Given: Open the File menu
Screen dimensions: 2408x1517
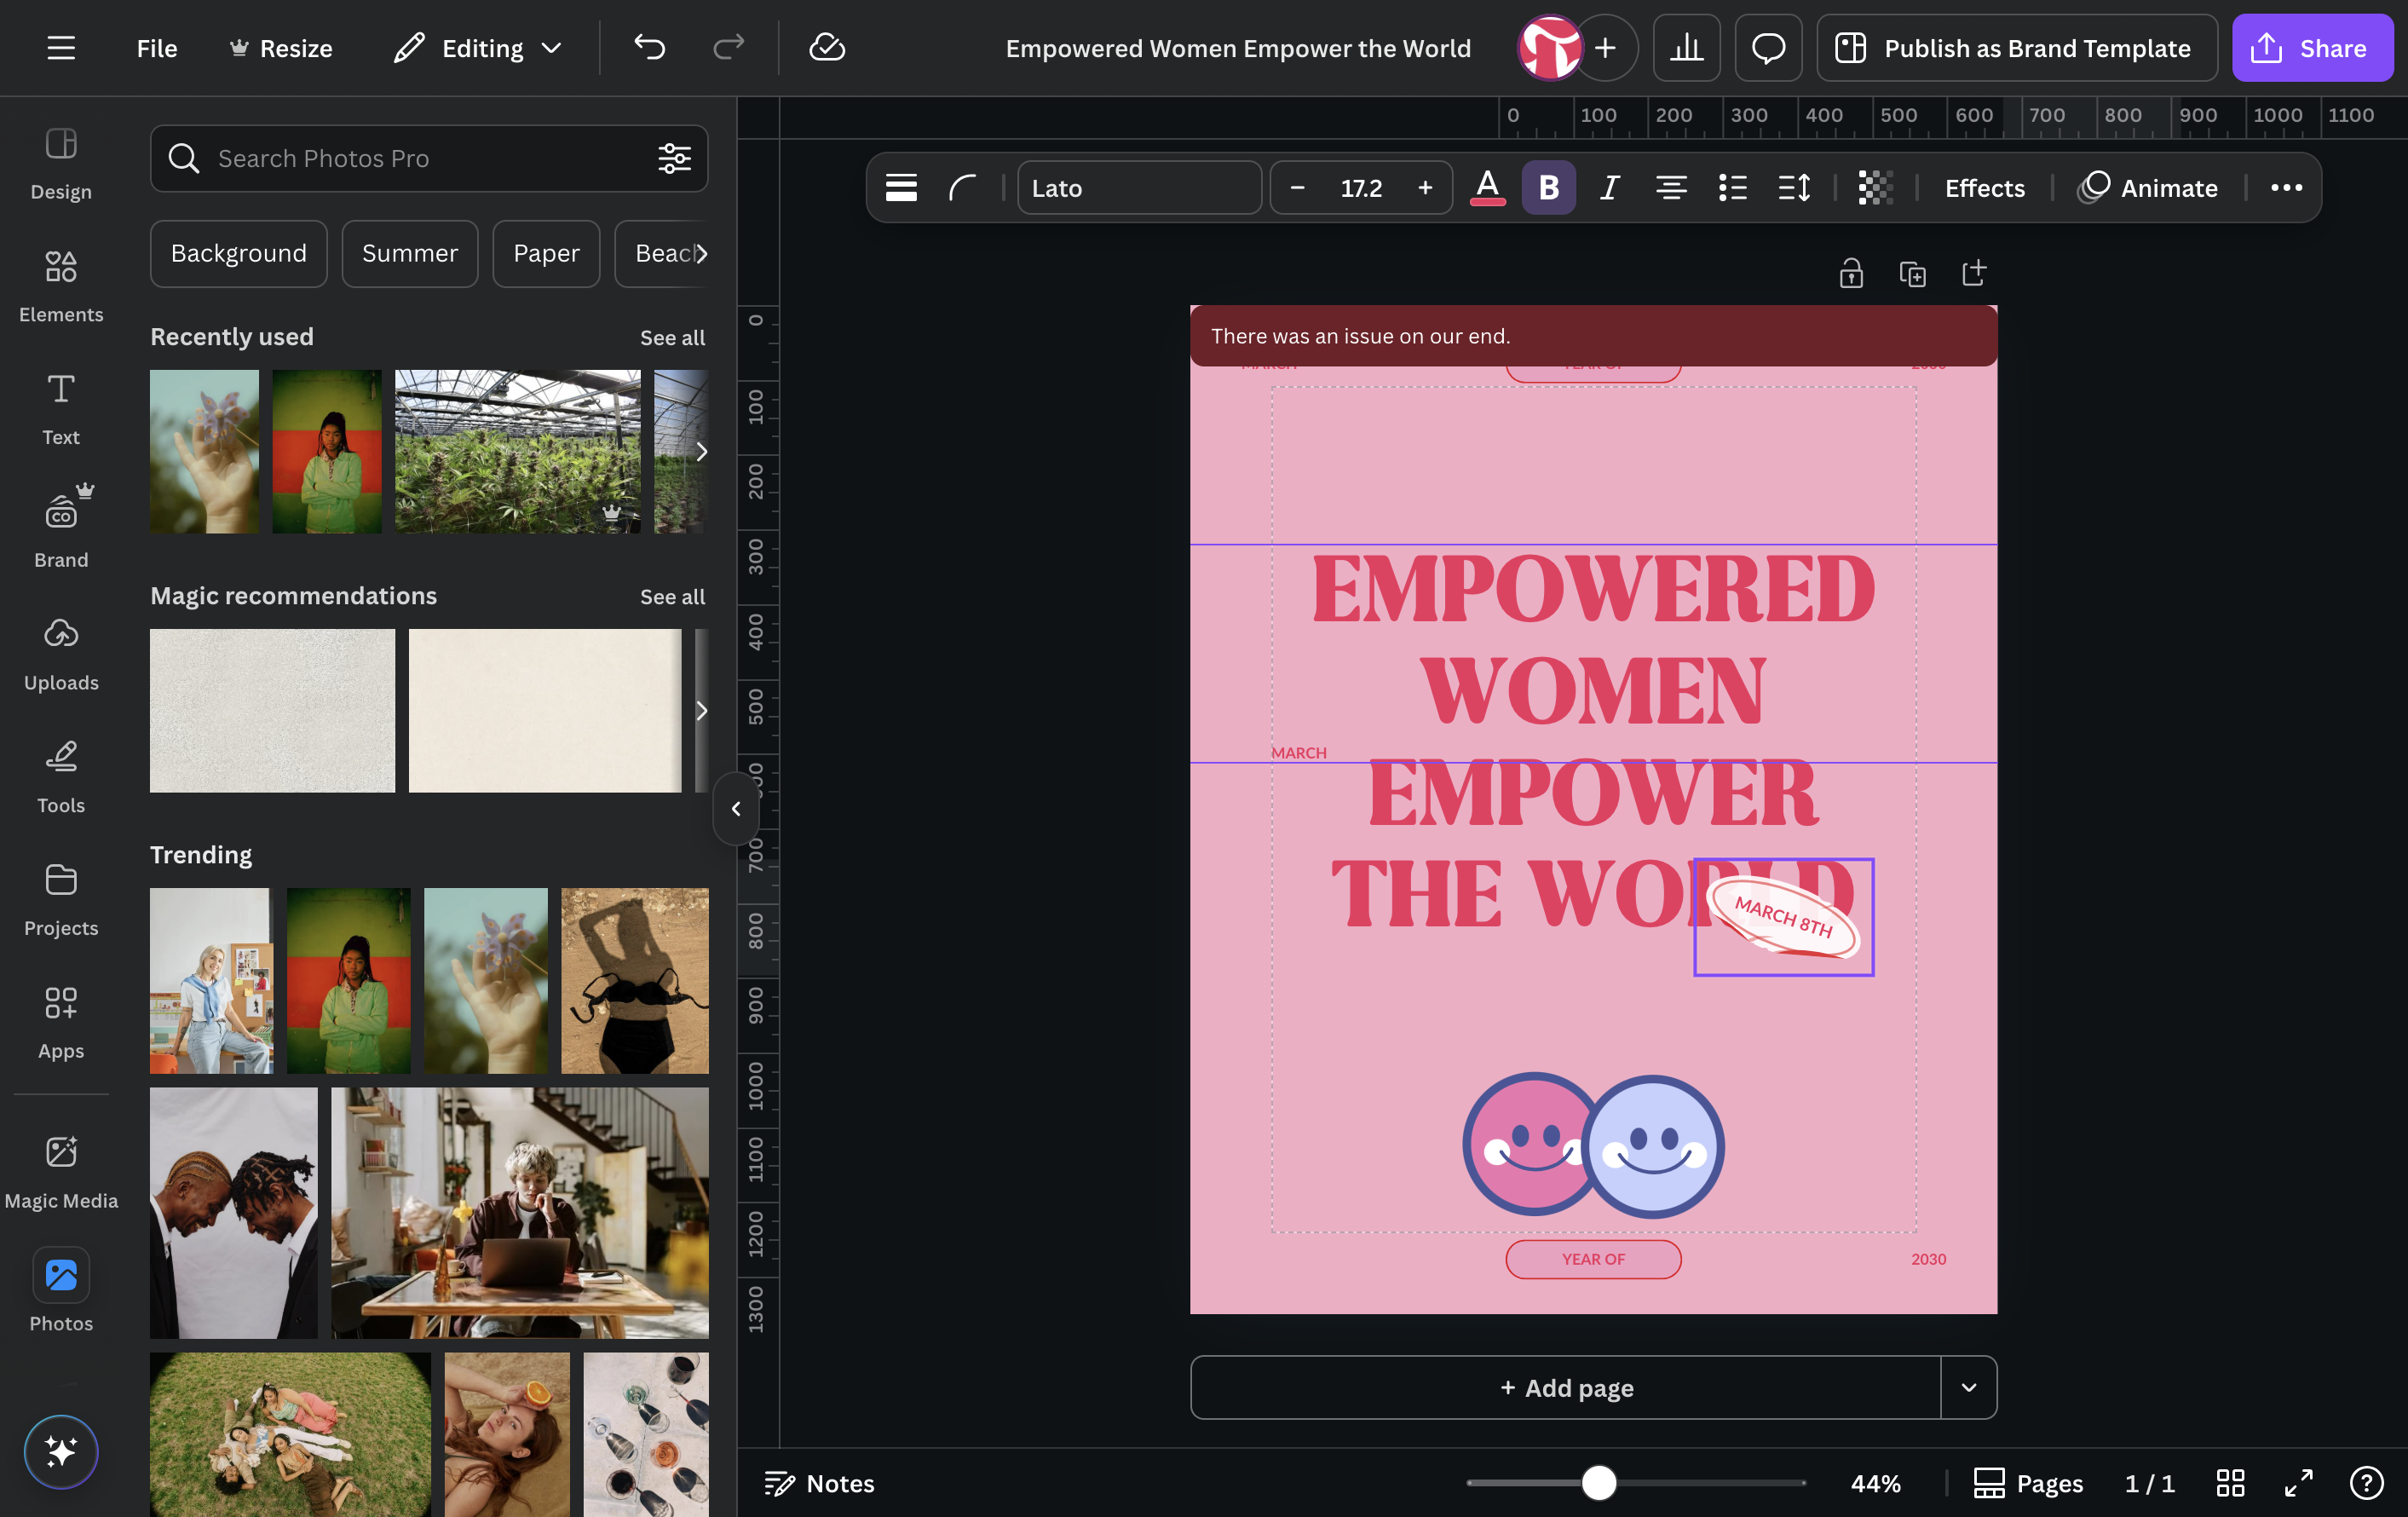Looking at the screenshot, I should [x=157, y=48].
